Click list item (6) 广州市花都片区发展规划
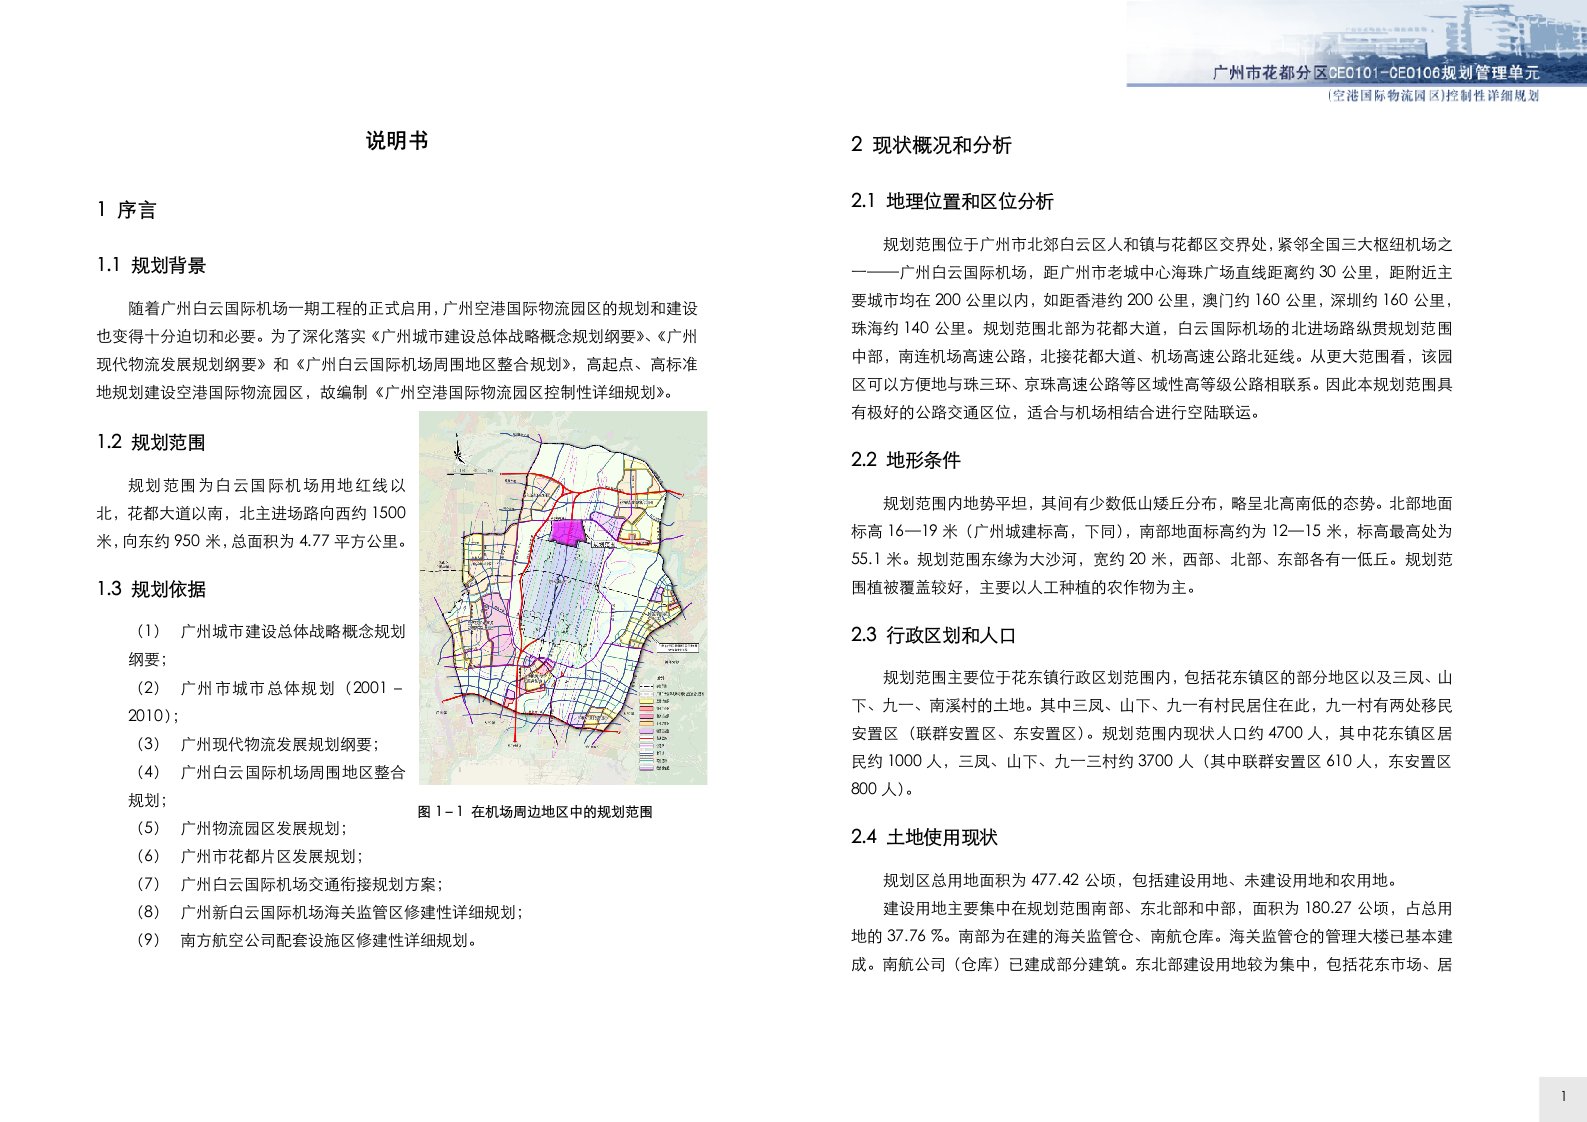Viewport: 1587px width, 1122px height. [x=249, y=856]
